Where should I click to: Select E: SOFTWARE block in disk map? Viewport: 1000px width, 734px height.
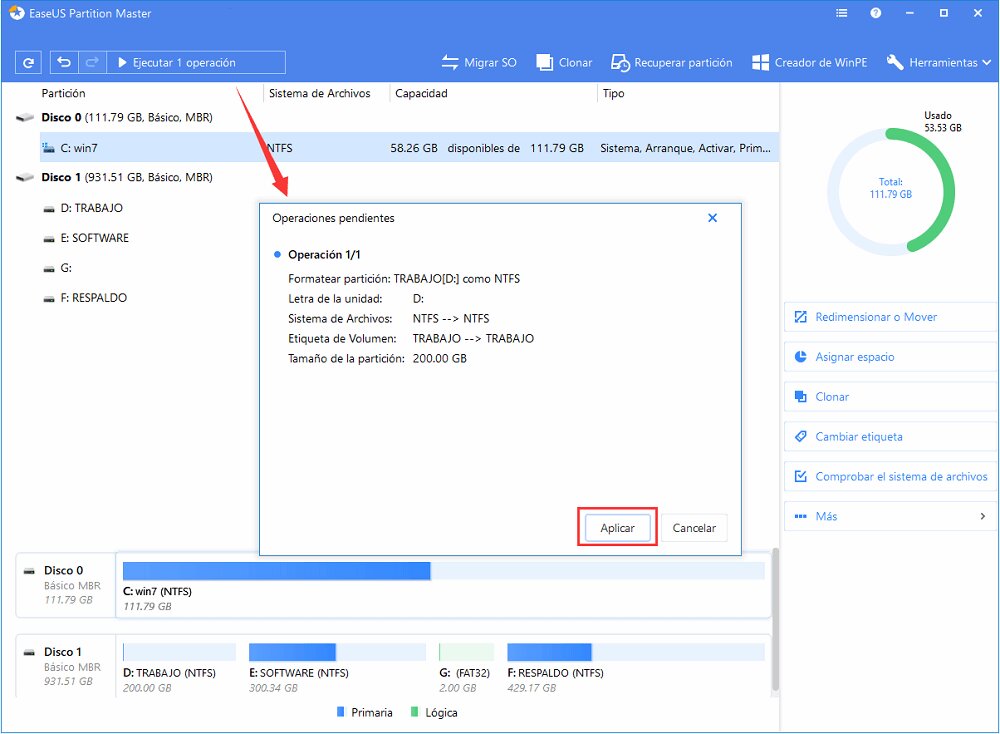tap(337, 668)
